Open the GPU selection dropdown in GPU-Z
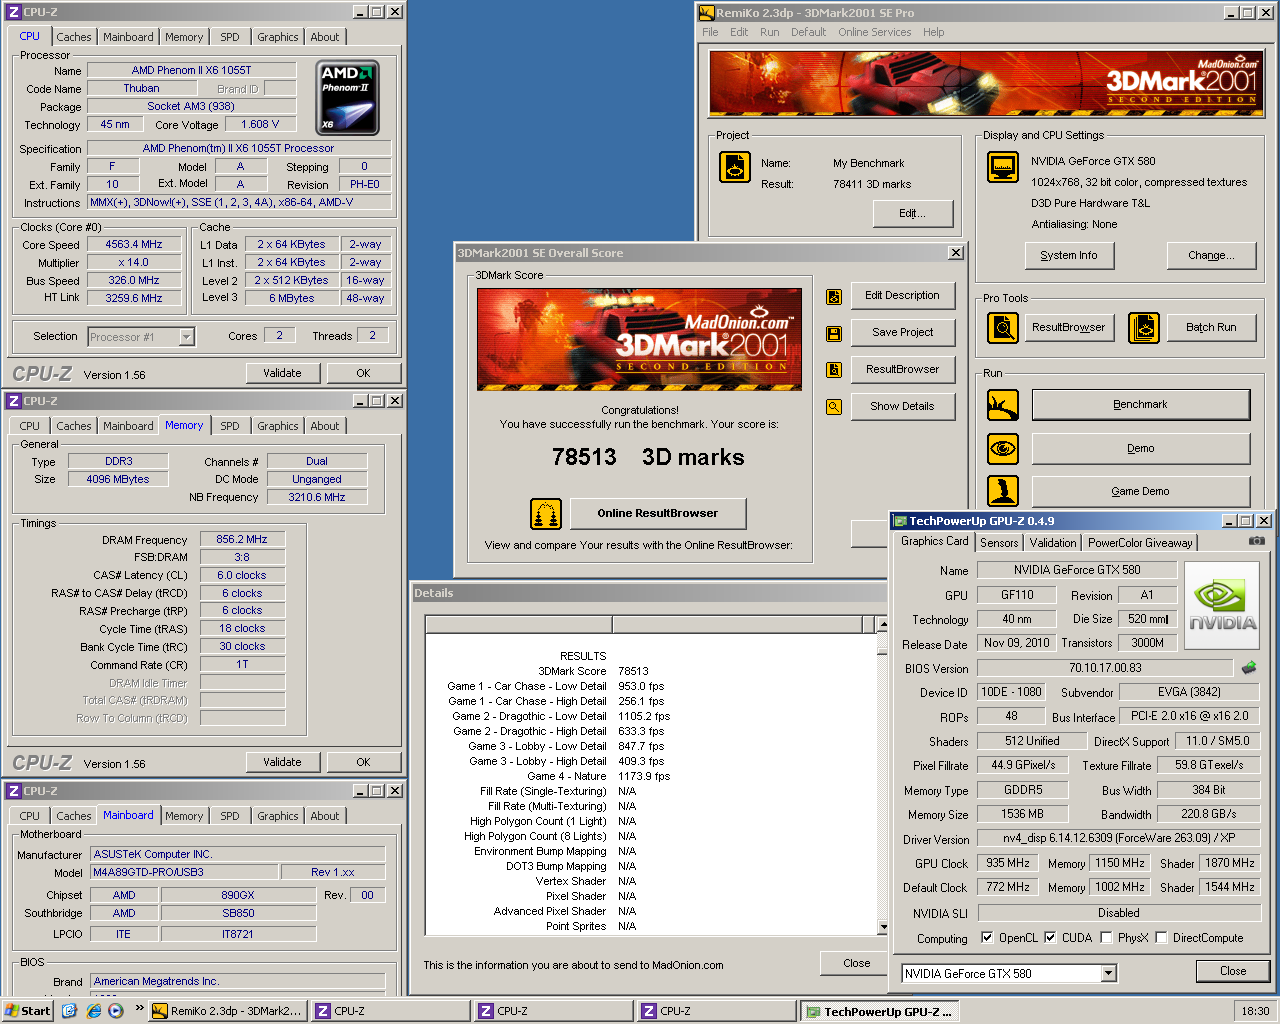1280x1024 pixels. (1108, 974)
